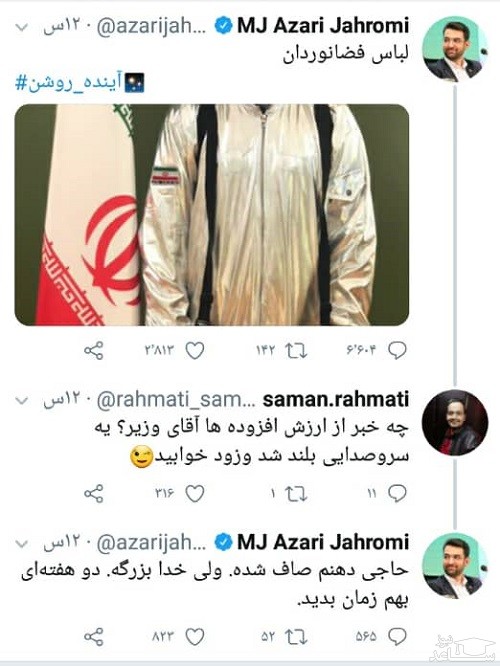500x666 pixels.
Task: Open chevron menu on saman.rahmati's tweet
Action: click(x=22, y=400)
